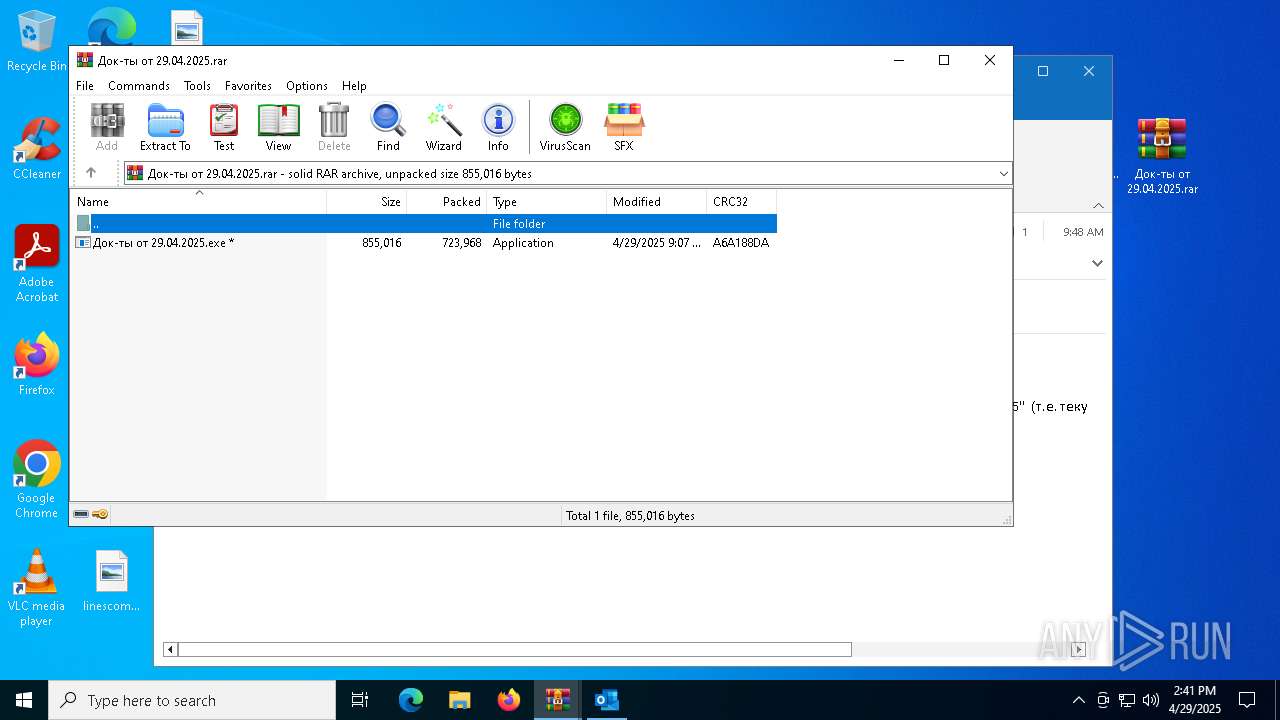Expand the archive path dropdown
The width and height of the screenshot is (1280, 720).
(1003, 173)
